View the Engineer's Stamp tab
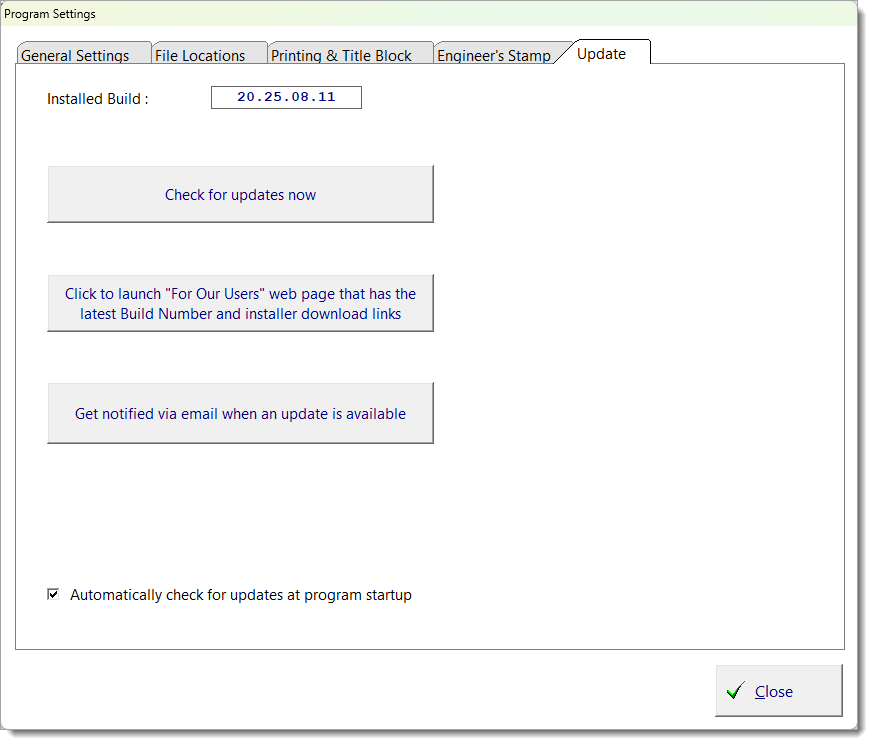873x745 pixels. coord(495,55)
